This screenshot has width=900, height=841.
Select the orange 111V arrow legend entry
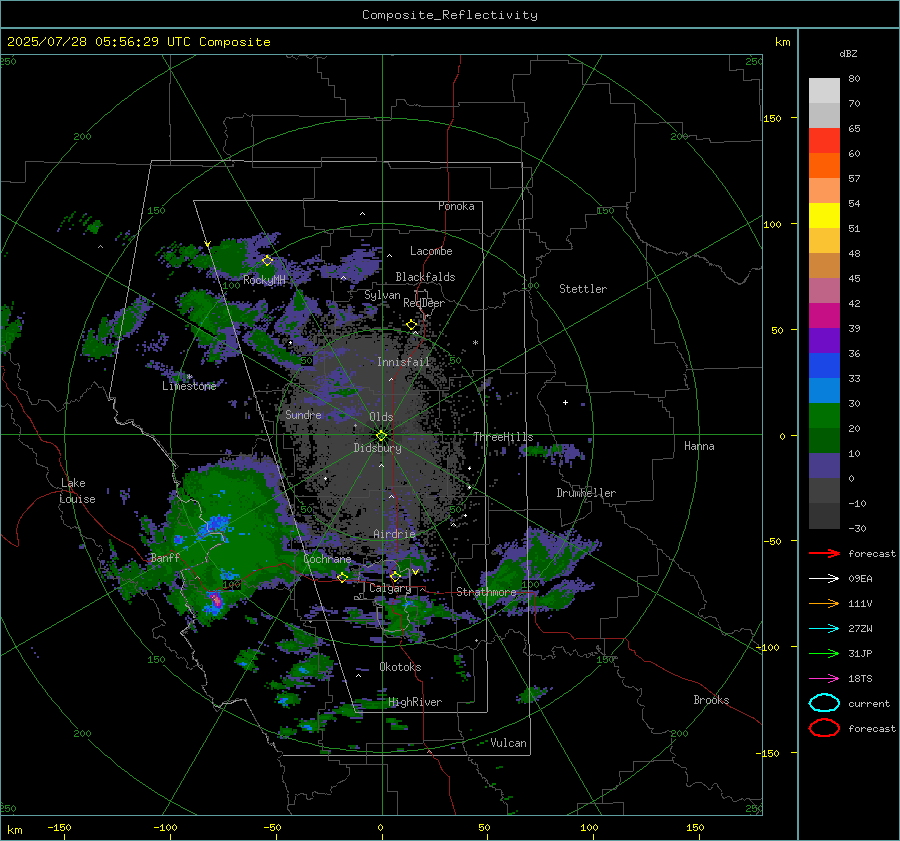(x=824, y=603)
